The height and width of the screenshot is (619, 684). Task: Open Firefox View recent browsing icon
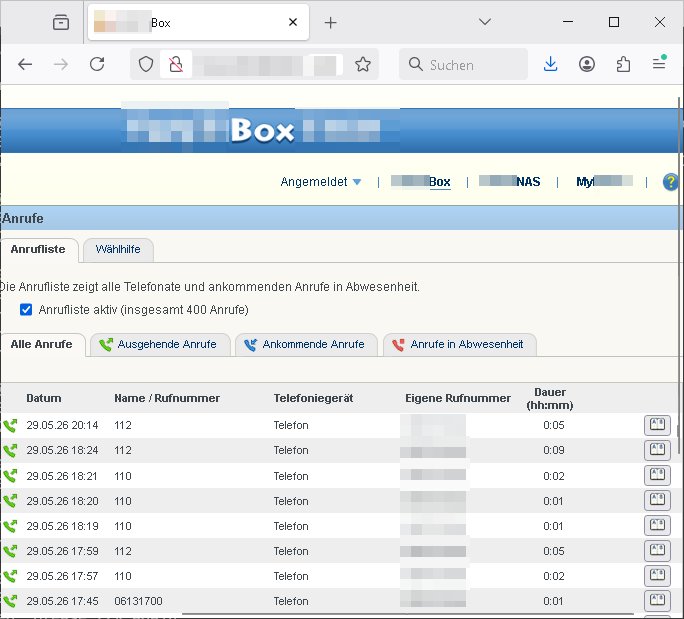coord(61,22)
